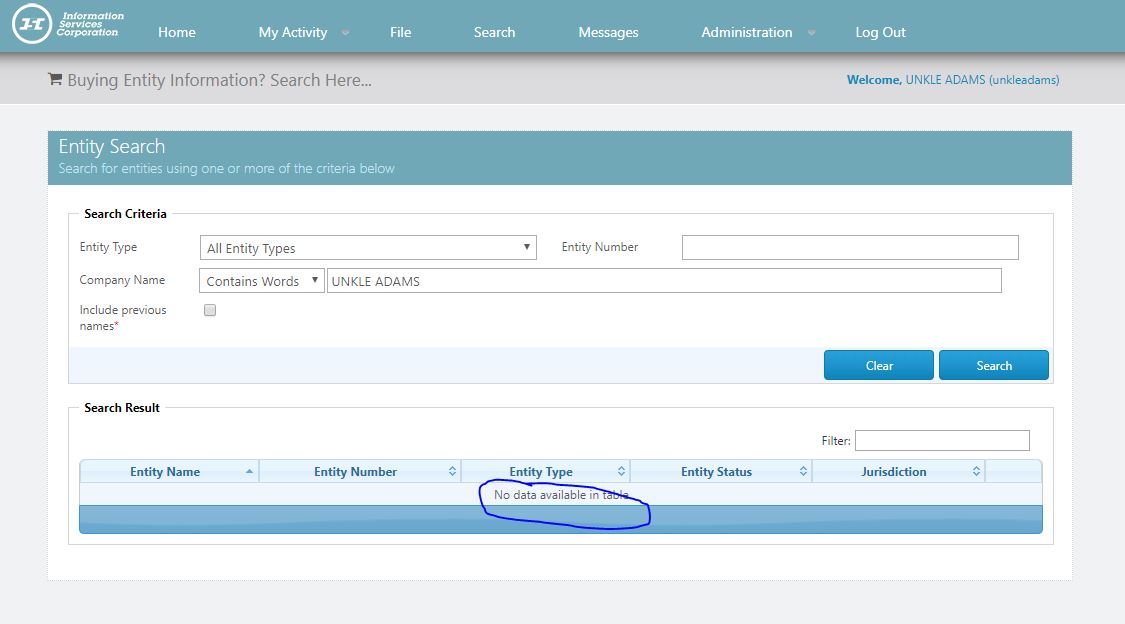Open the Search menu in navbar

[494, 32]
